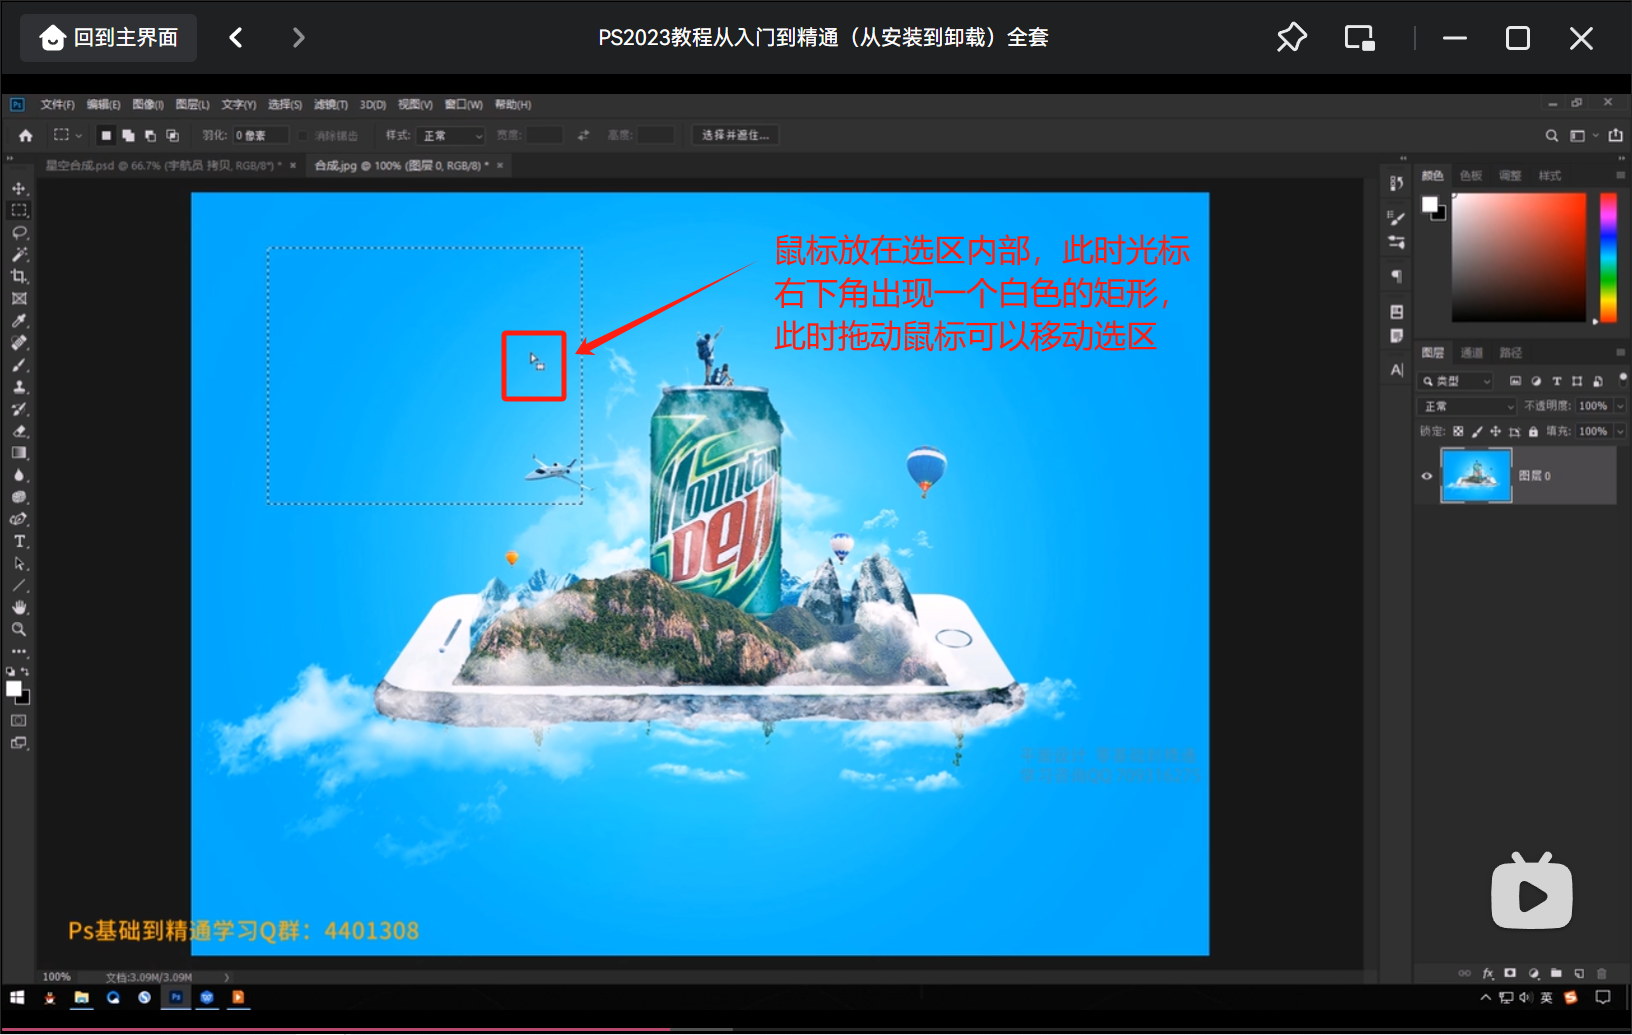Choose Intersect with Selection mode
Viewport: 1632px width, 1035px height.
(x=172, y=135)
